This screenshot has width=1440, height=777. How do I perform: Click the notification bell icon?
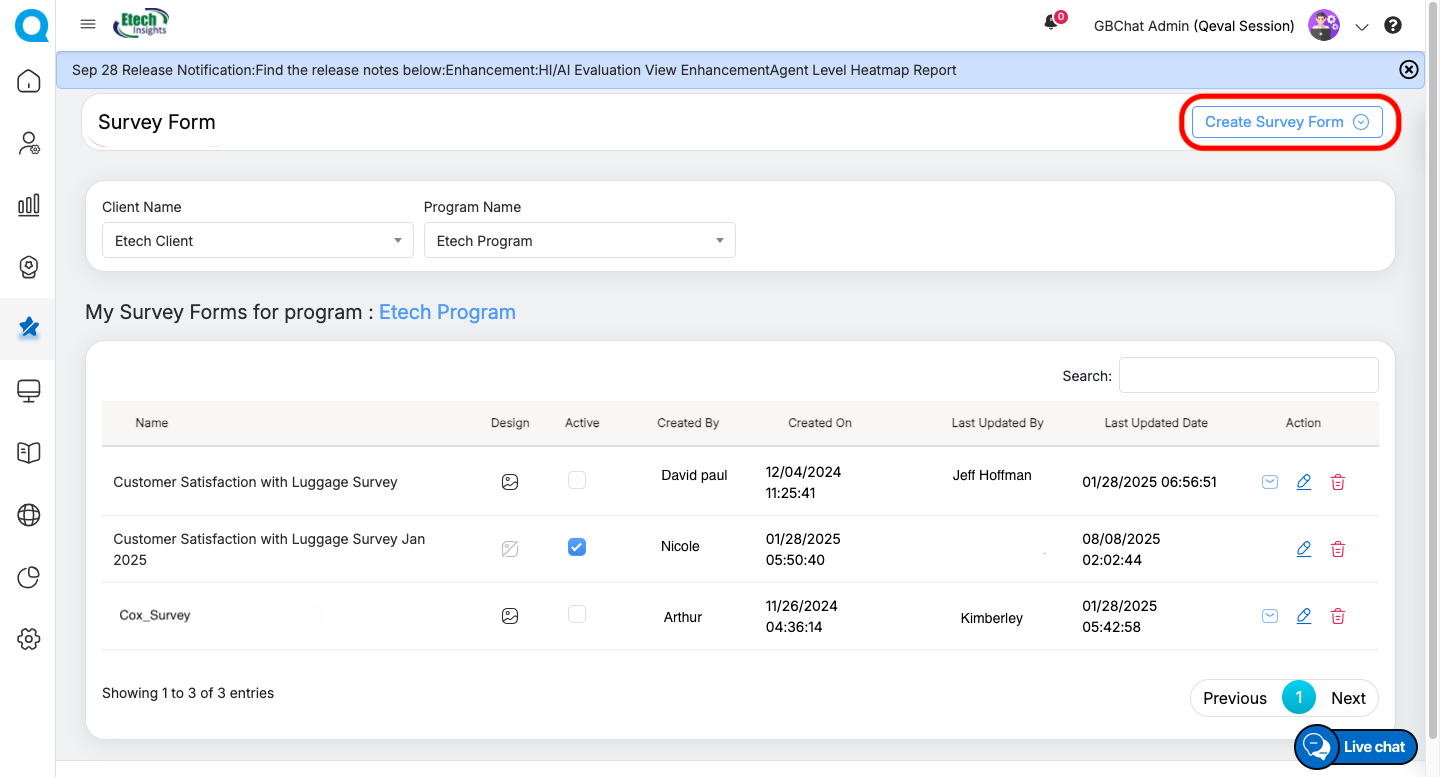1051,23
